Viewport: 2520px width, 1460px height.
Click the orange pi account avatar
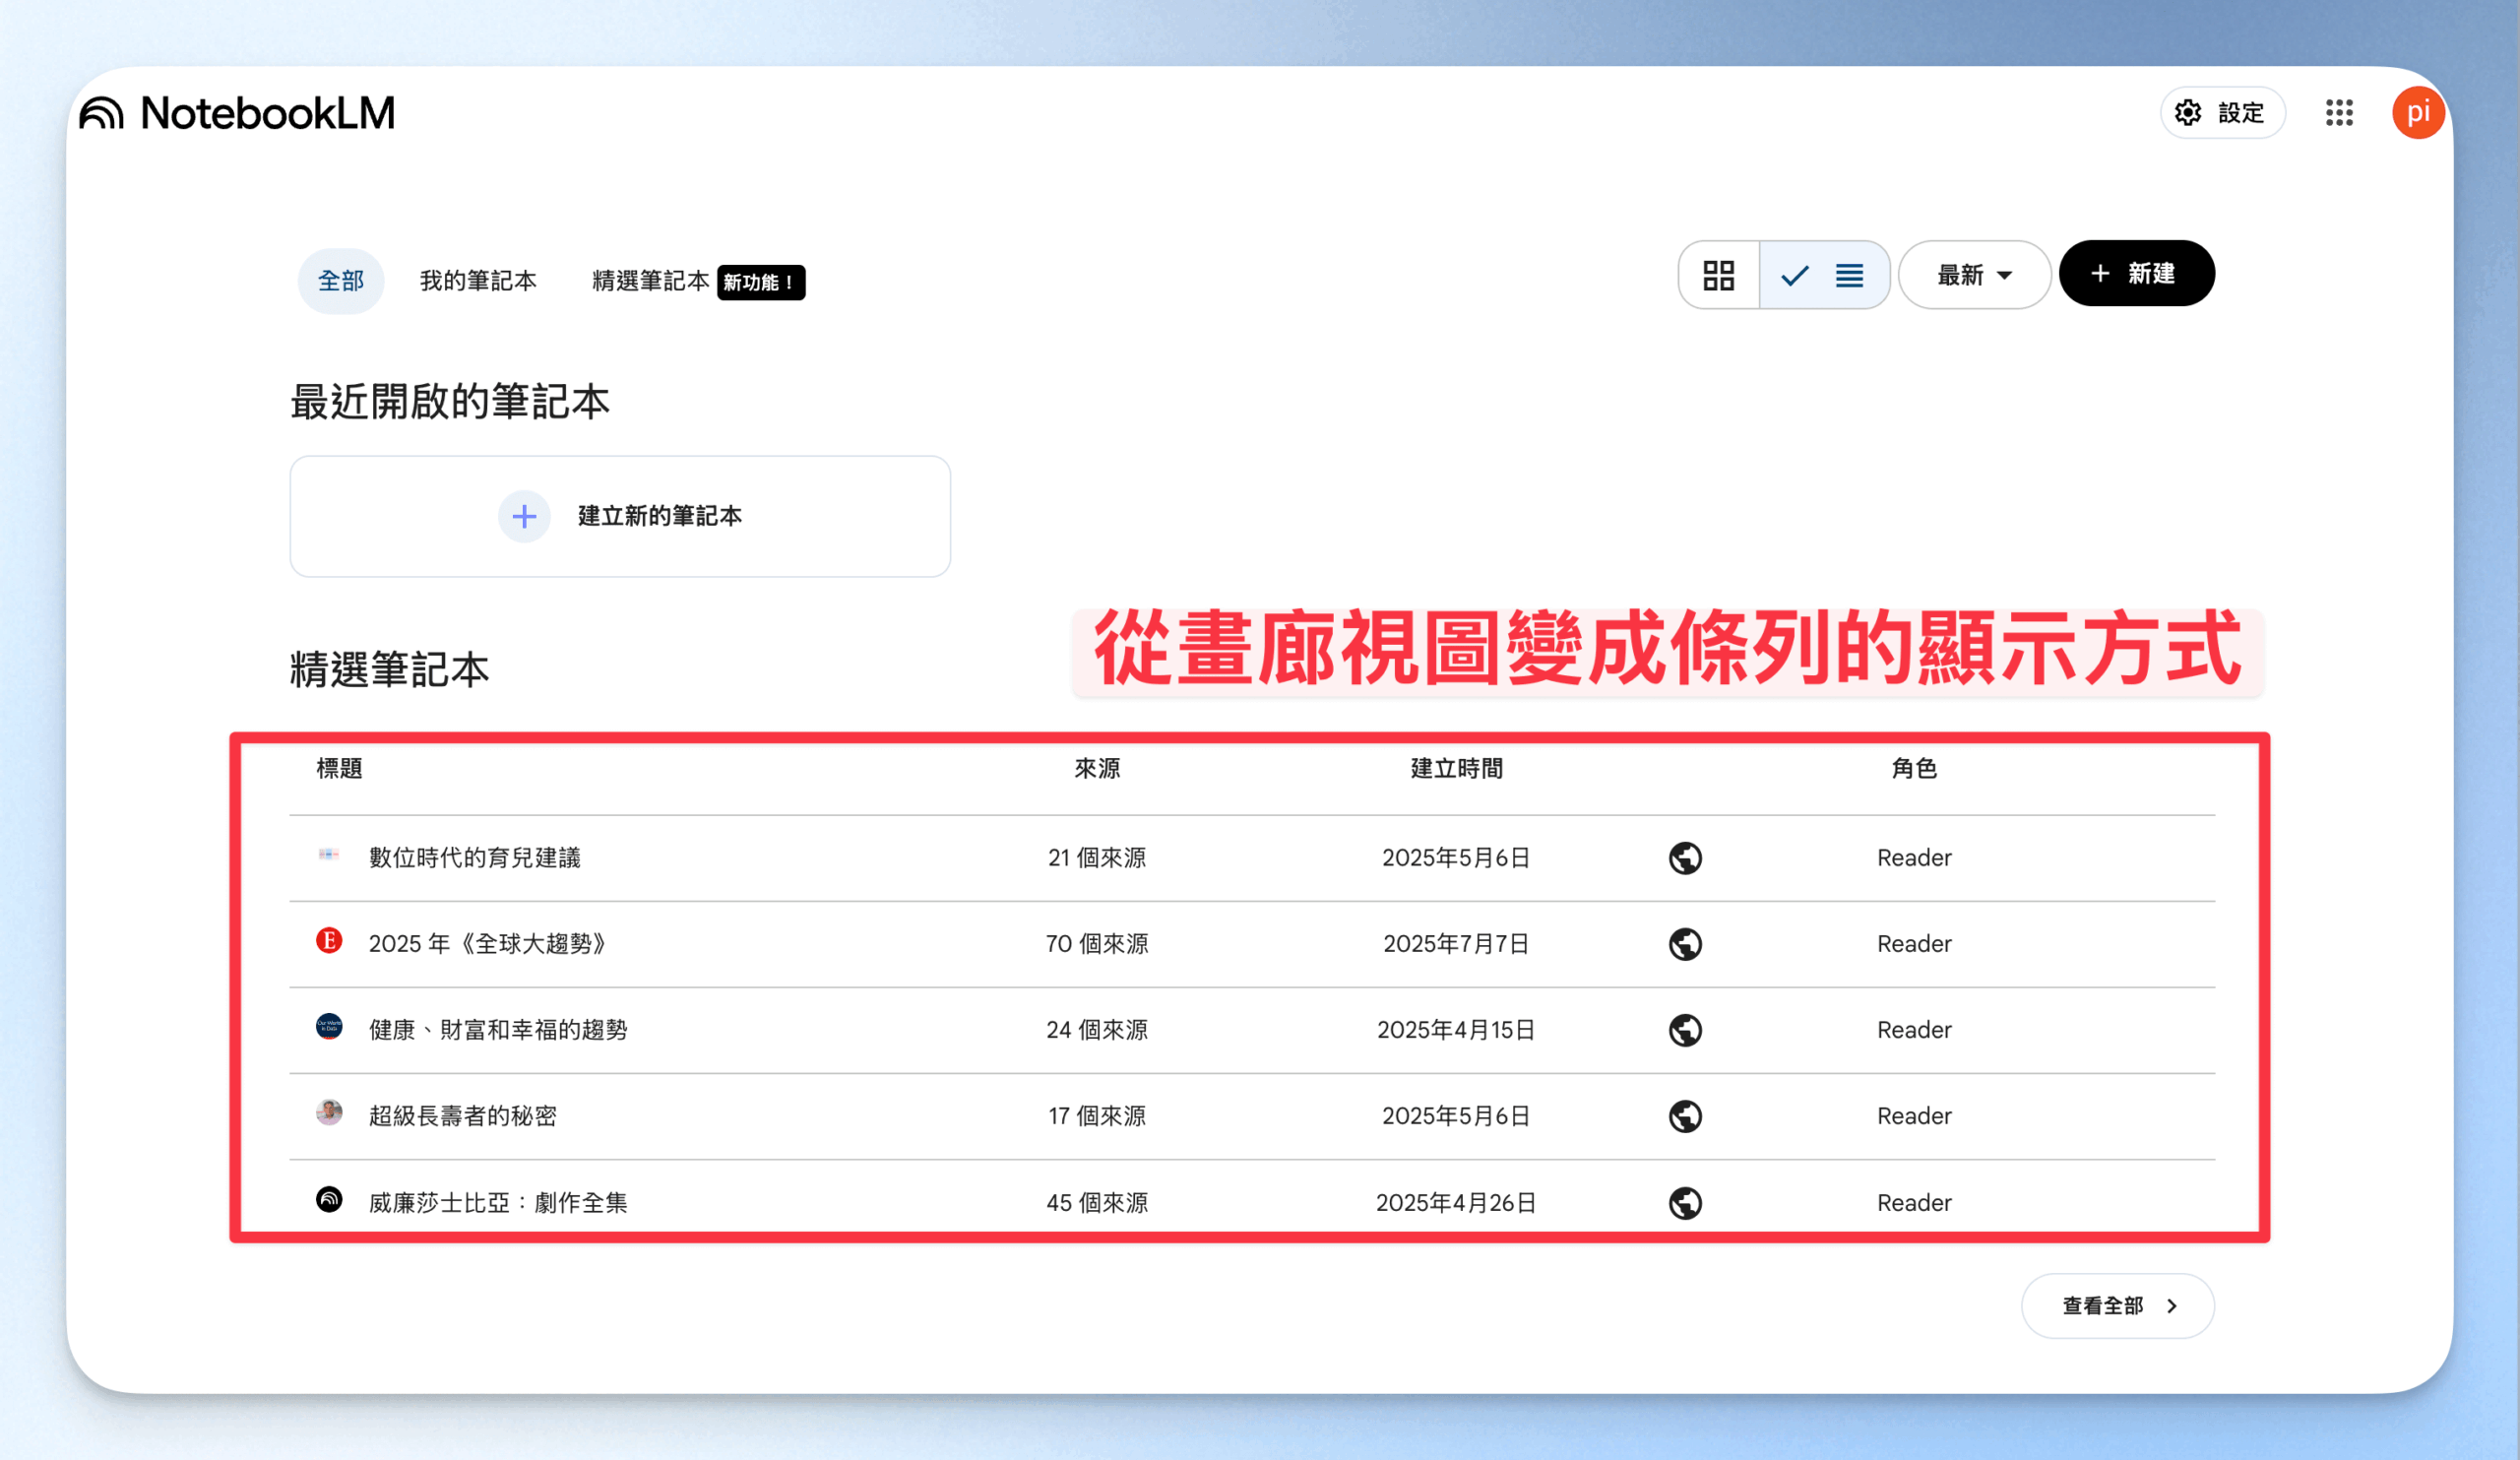[2418, 113]
